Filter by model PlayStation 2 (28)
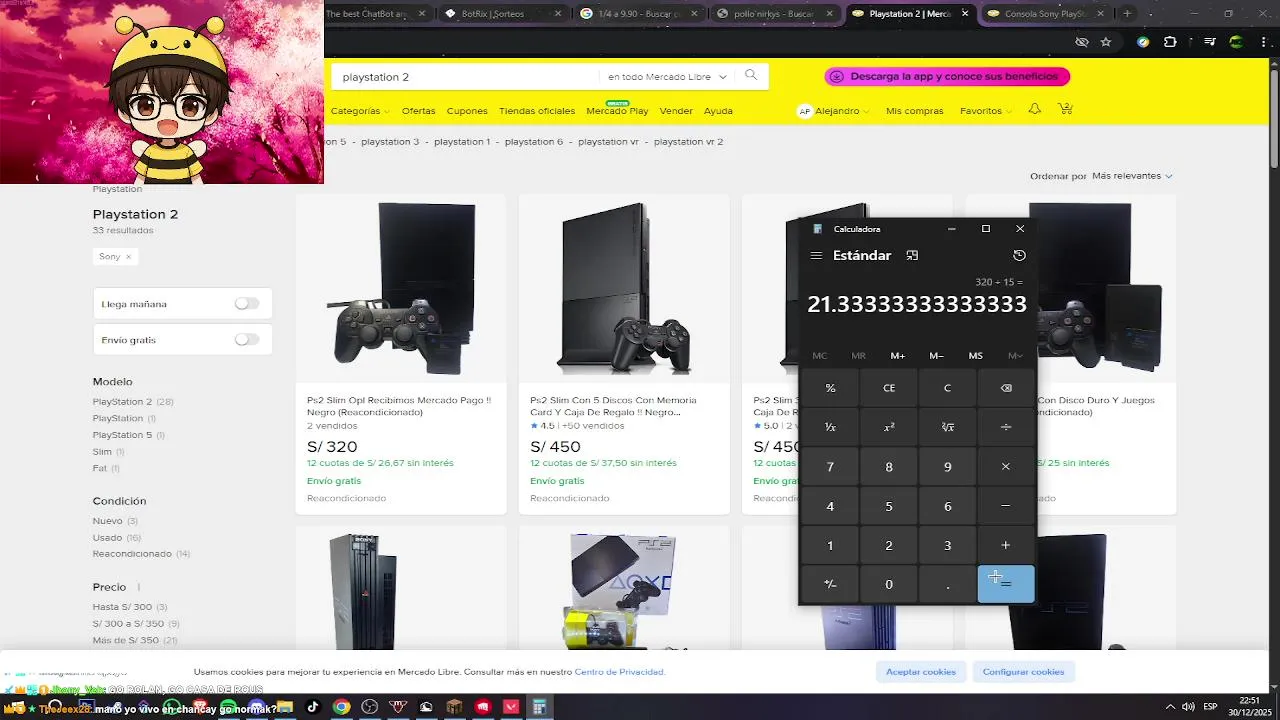Screen dimensions: 1280x720 coord(133,402)
